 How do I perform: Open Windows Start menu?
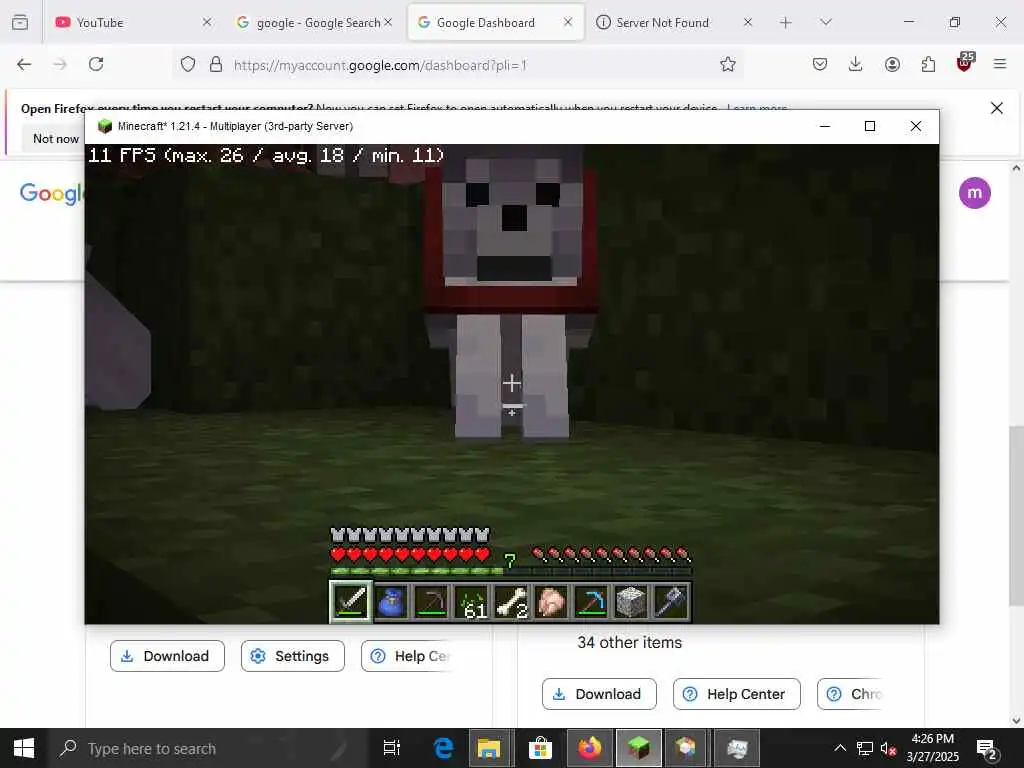tap(24, 748)
